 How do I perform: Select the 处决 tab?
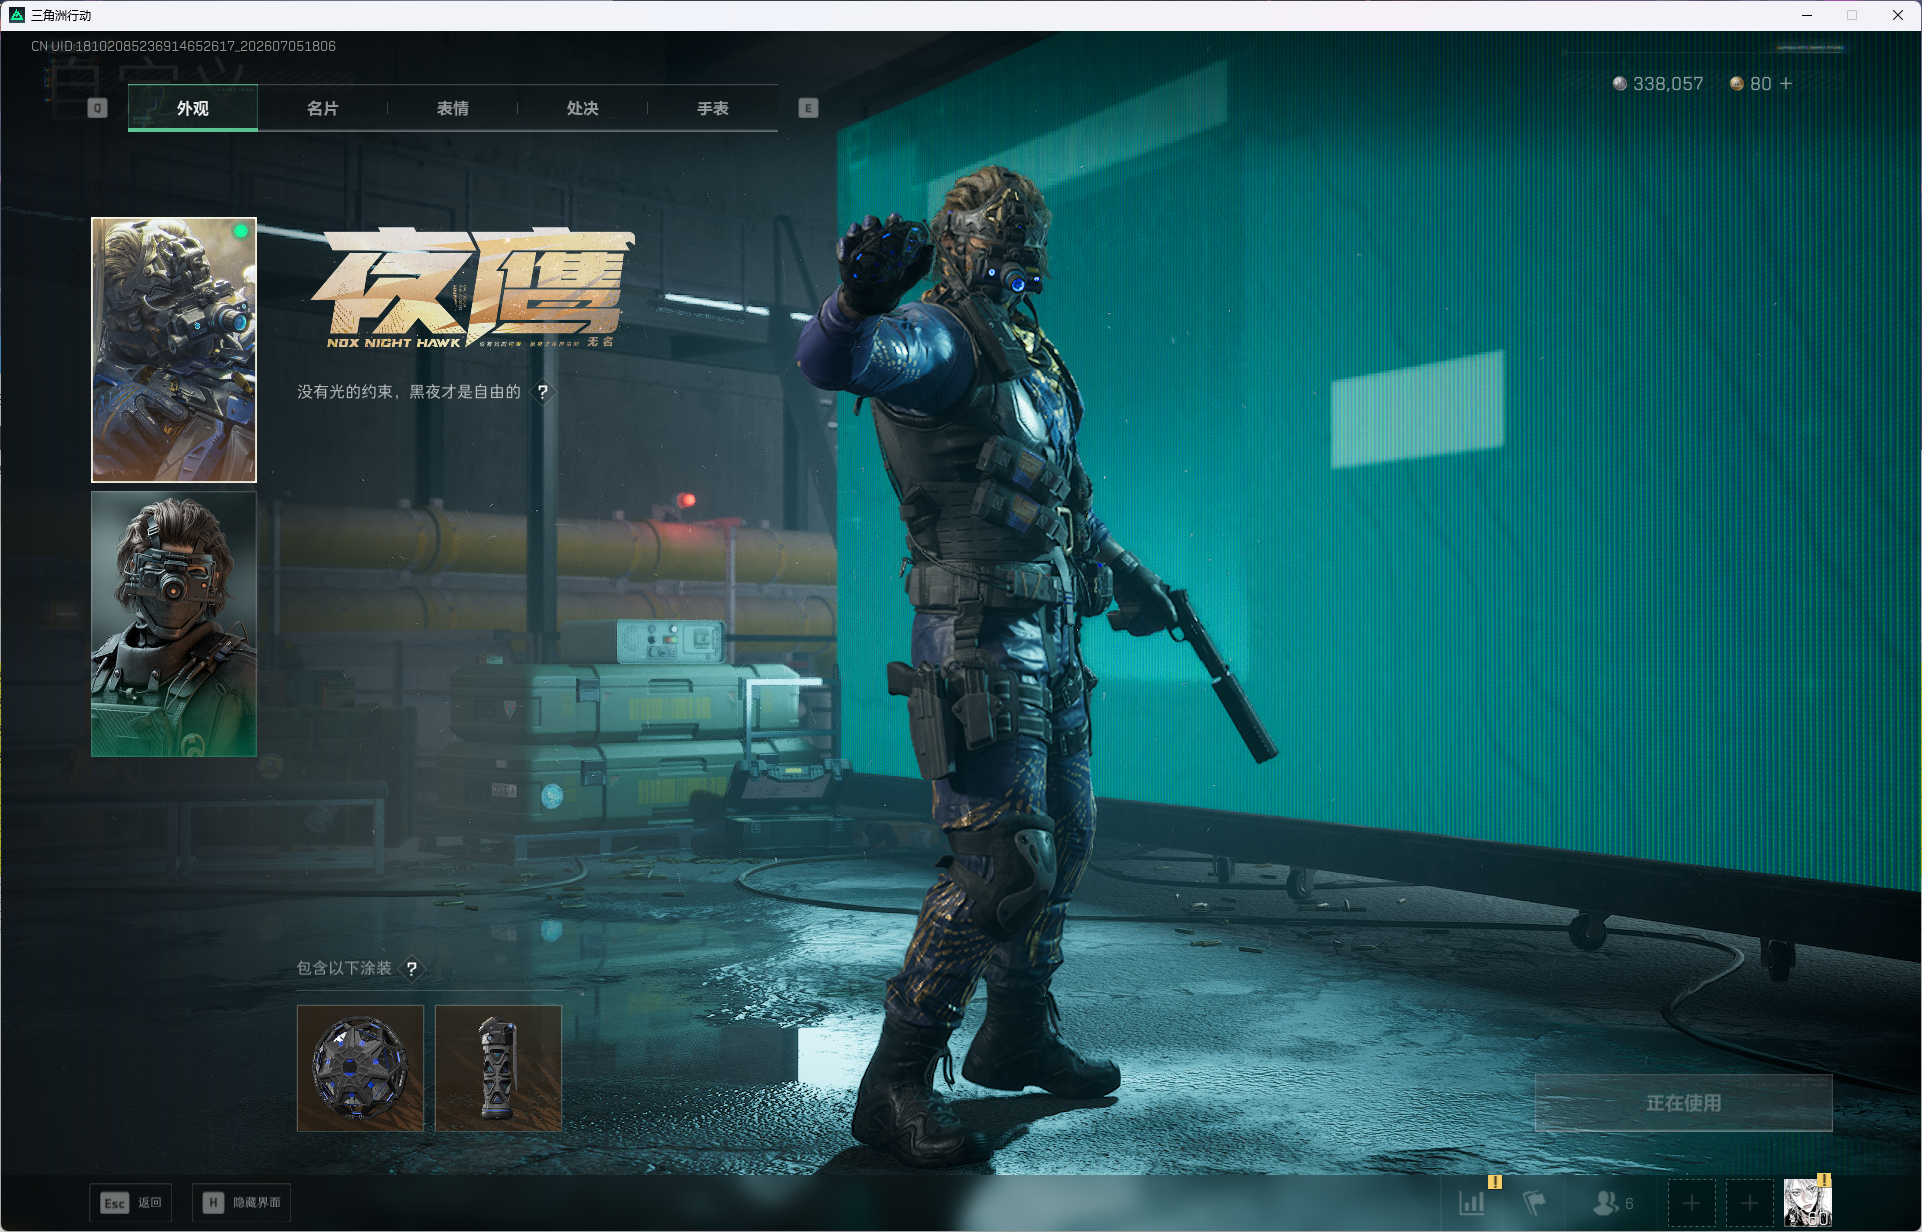[x=583, y=108]
